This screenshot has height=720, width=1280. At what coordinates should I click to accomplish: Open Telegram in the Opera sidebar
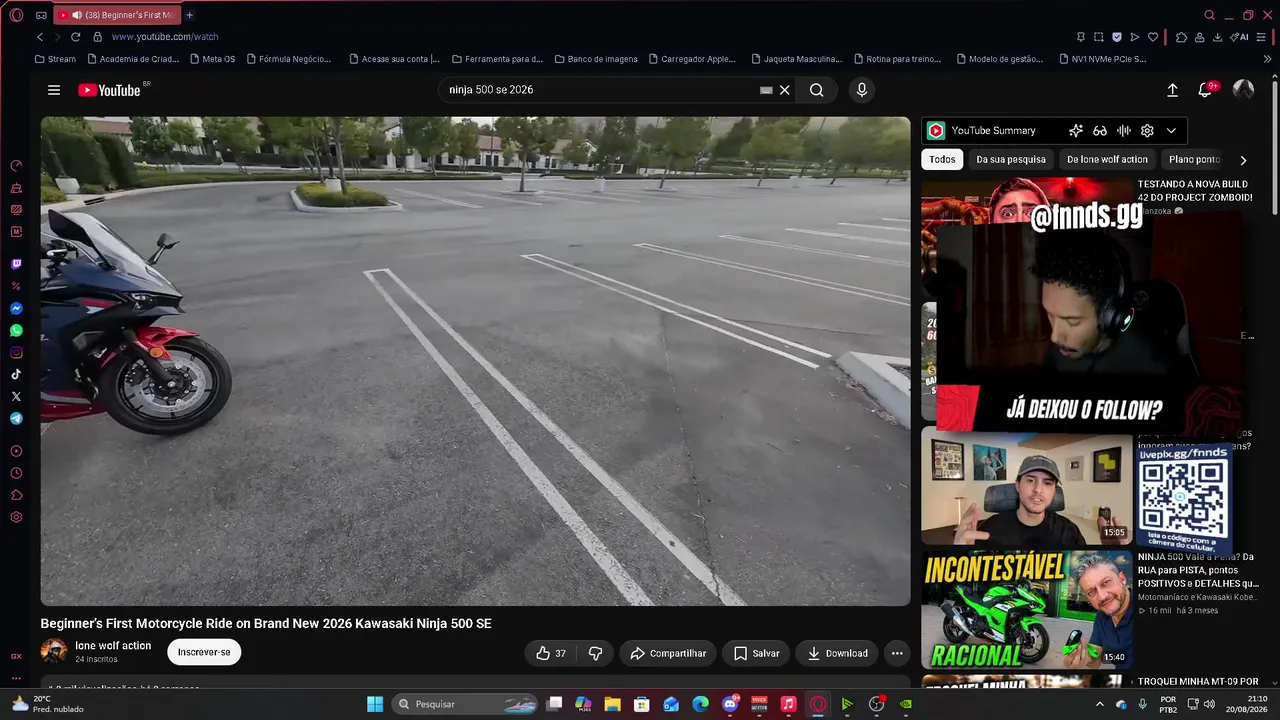(16, 419)
